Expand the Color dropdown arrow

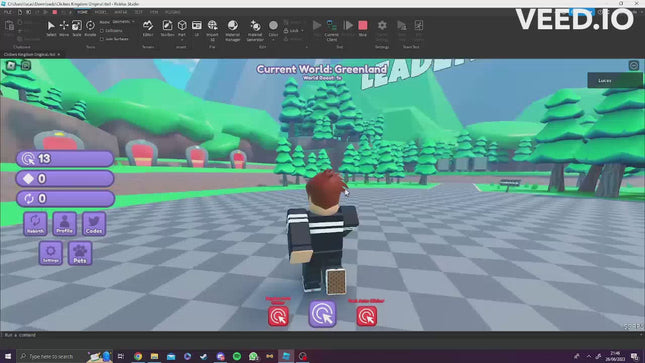273,40
